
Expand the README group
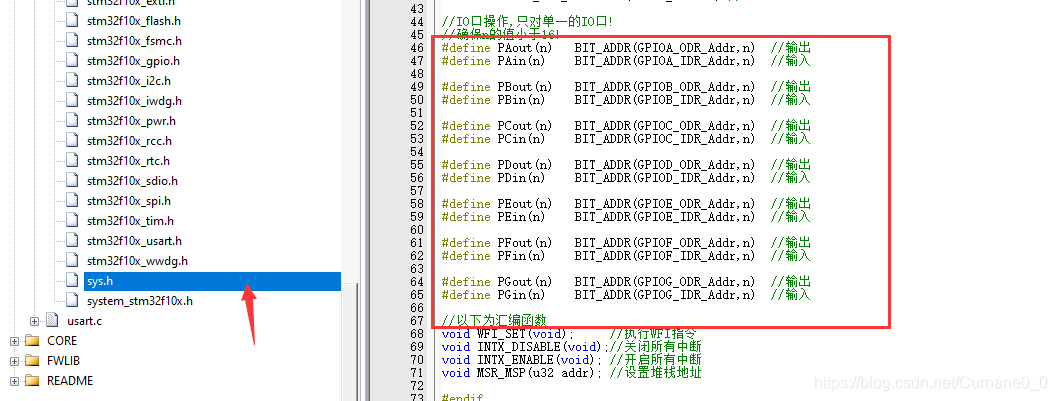coord(14,381)
